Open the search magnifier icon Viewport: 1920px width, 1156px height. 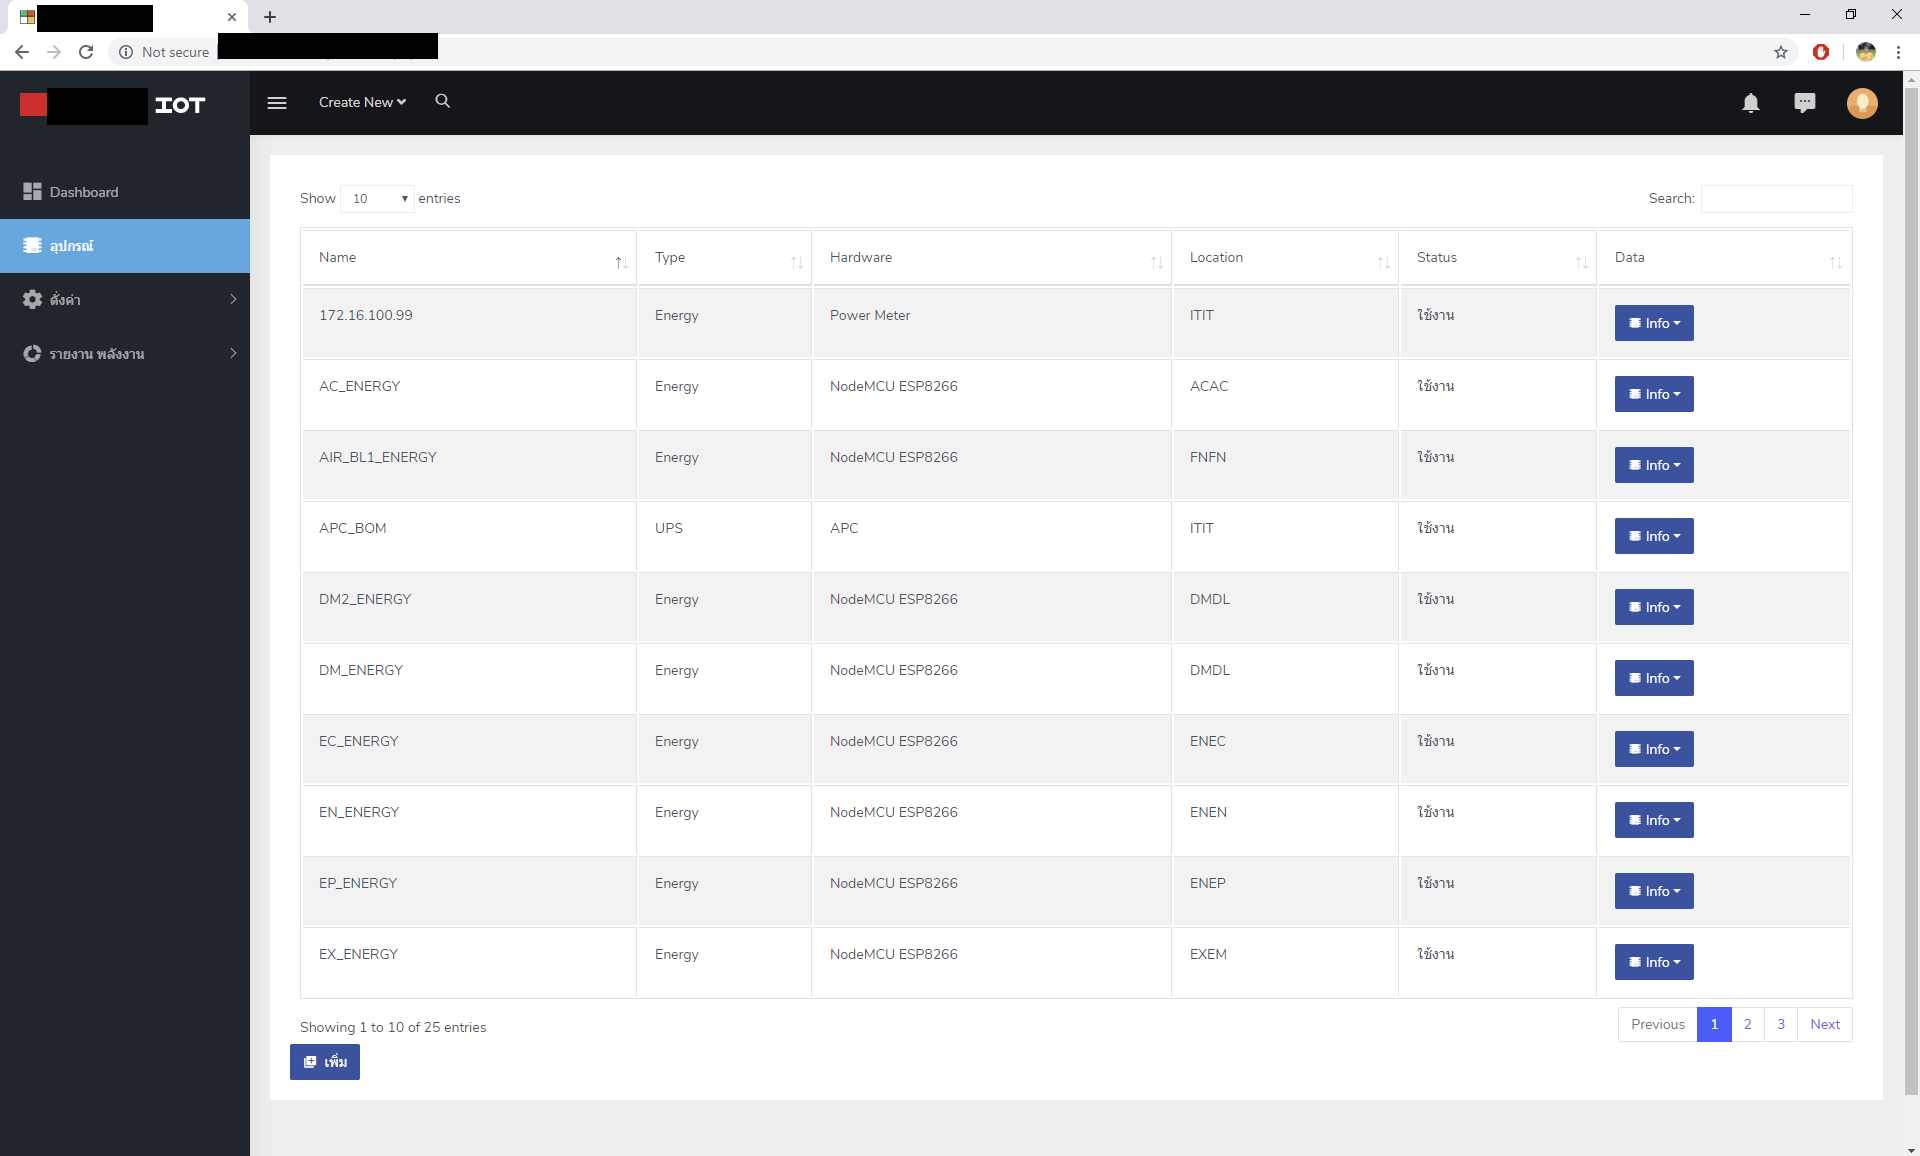(443, 101)
